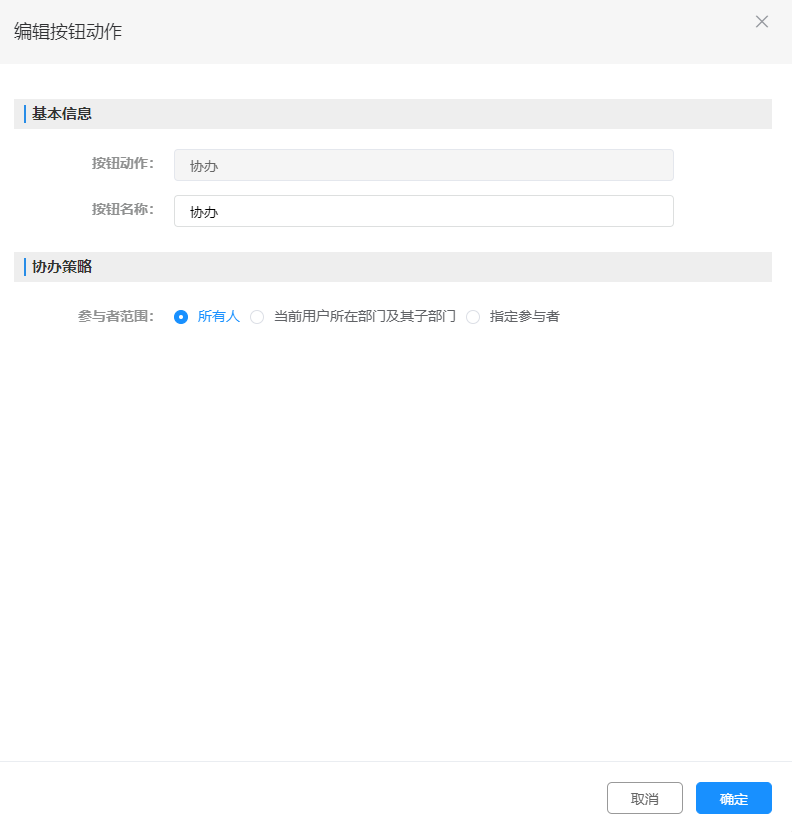Confirm with the blue 确定 button

pyautogui.click(x=733, y=798)
